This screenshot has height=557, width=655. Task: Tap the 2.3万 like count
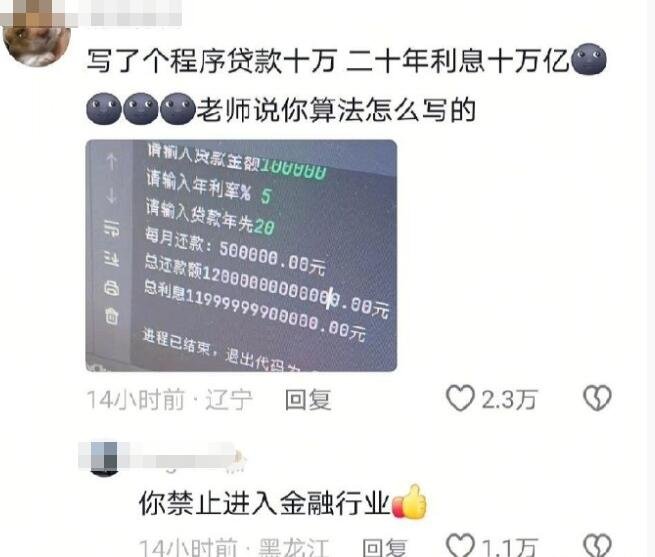pos(509,400)
